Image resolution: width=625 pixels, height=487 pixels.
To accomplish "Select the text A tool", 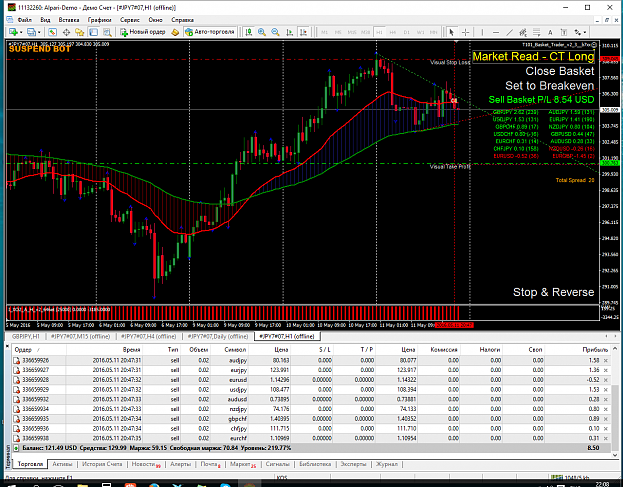I will pos(550,32).
